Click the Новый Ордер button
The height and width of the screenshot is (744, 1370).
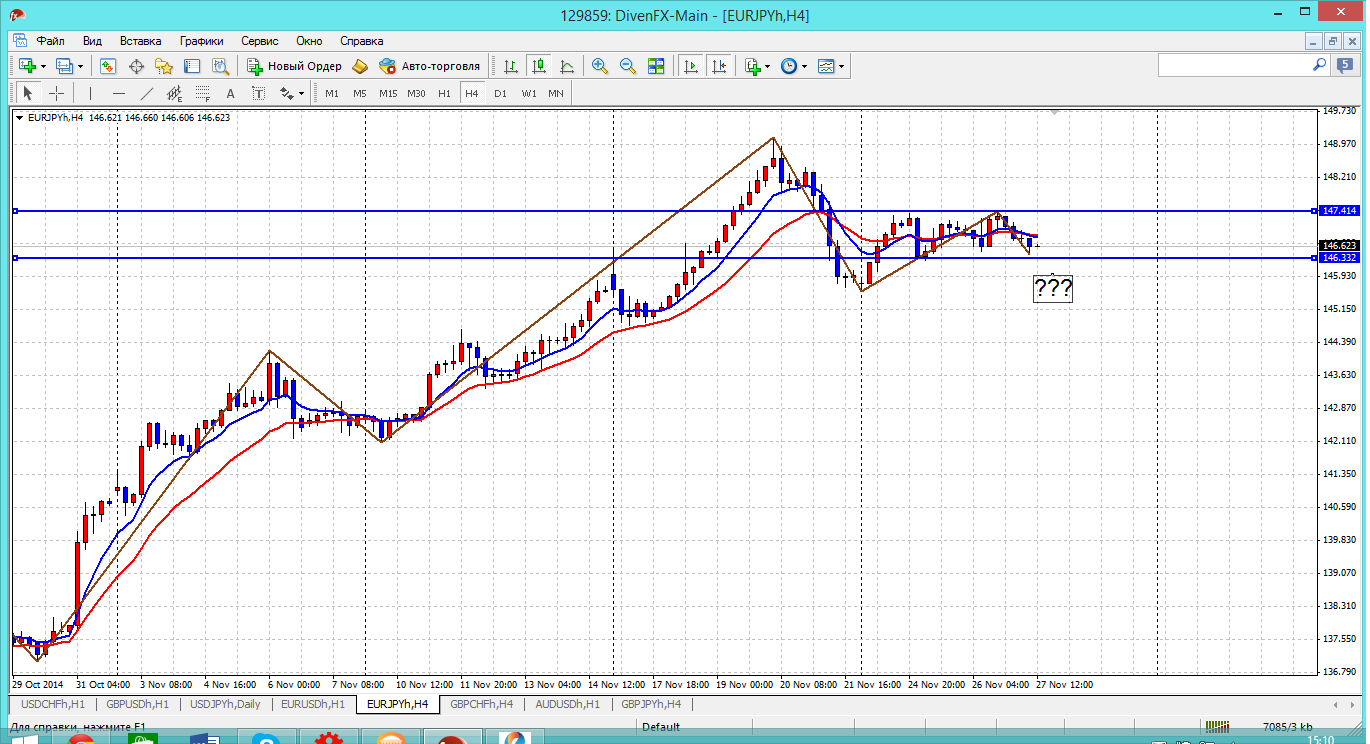point(294,66)
